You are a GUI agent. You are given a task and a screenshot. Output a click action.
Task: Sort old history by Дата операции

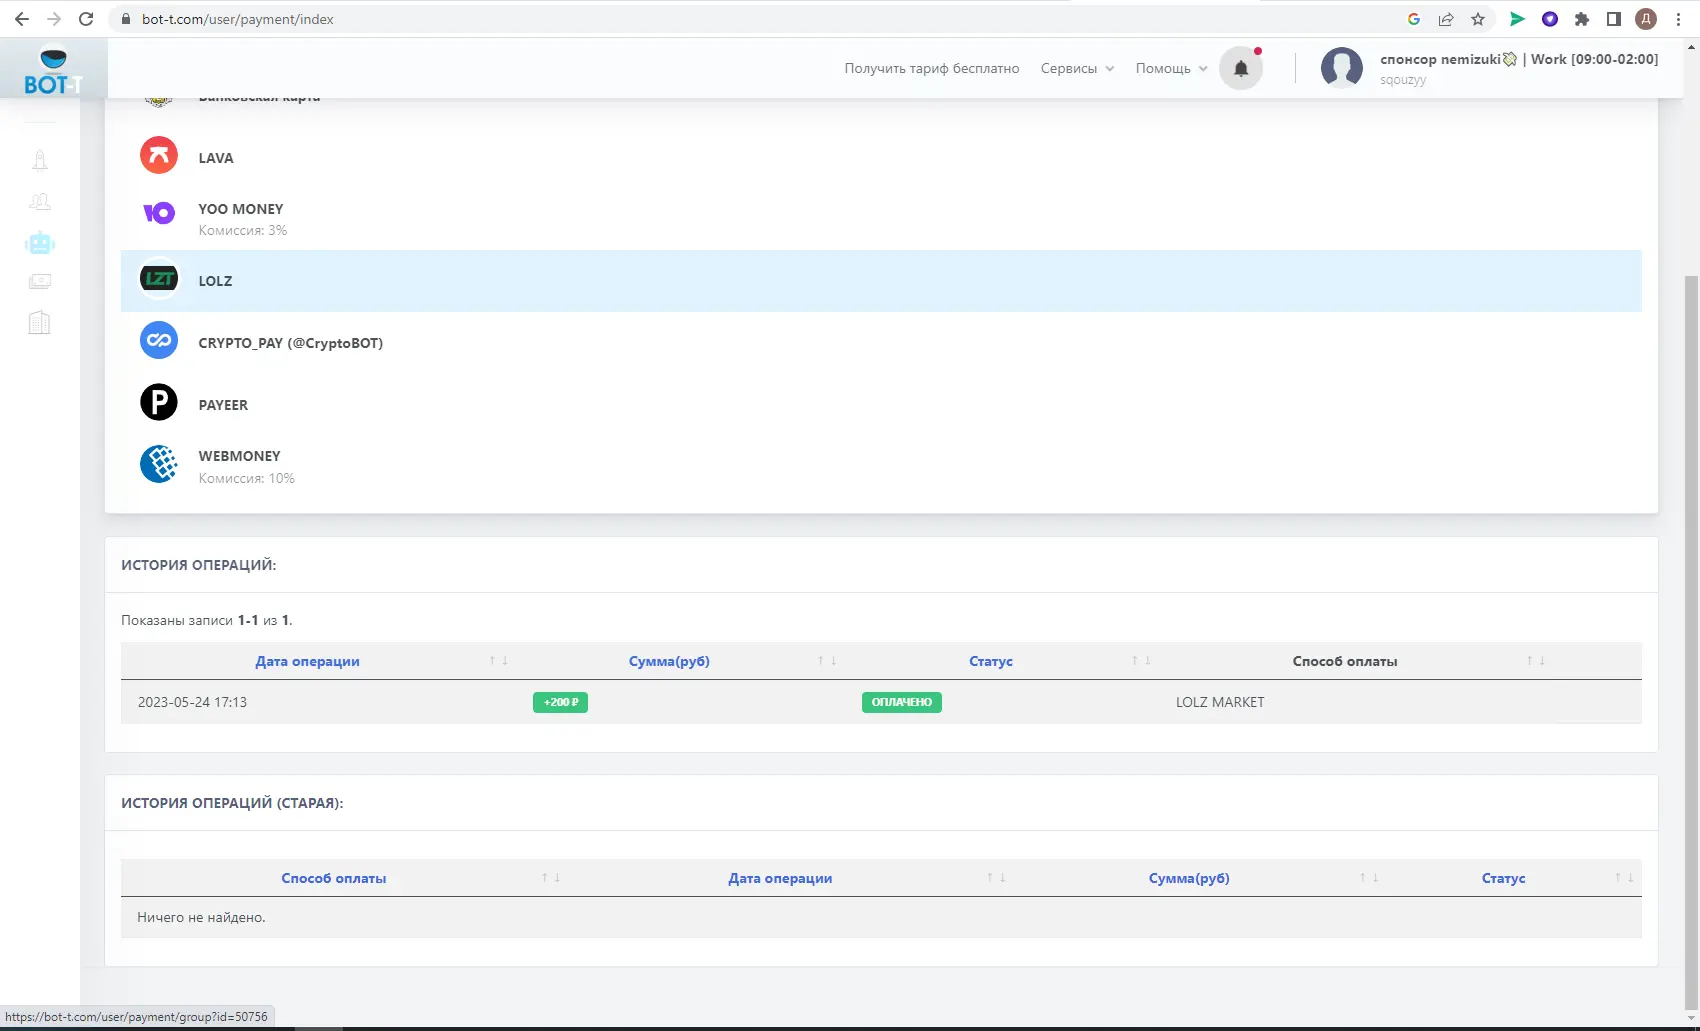pos(780,878)
